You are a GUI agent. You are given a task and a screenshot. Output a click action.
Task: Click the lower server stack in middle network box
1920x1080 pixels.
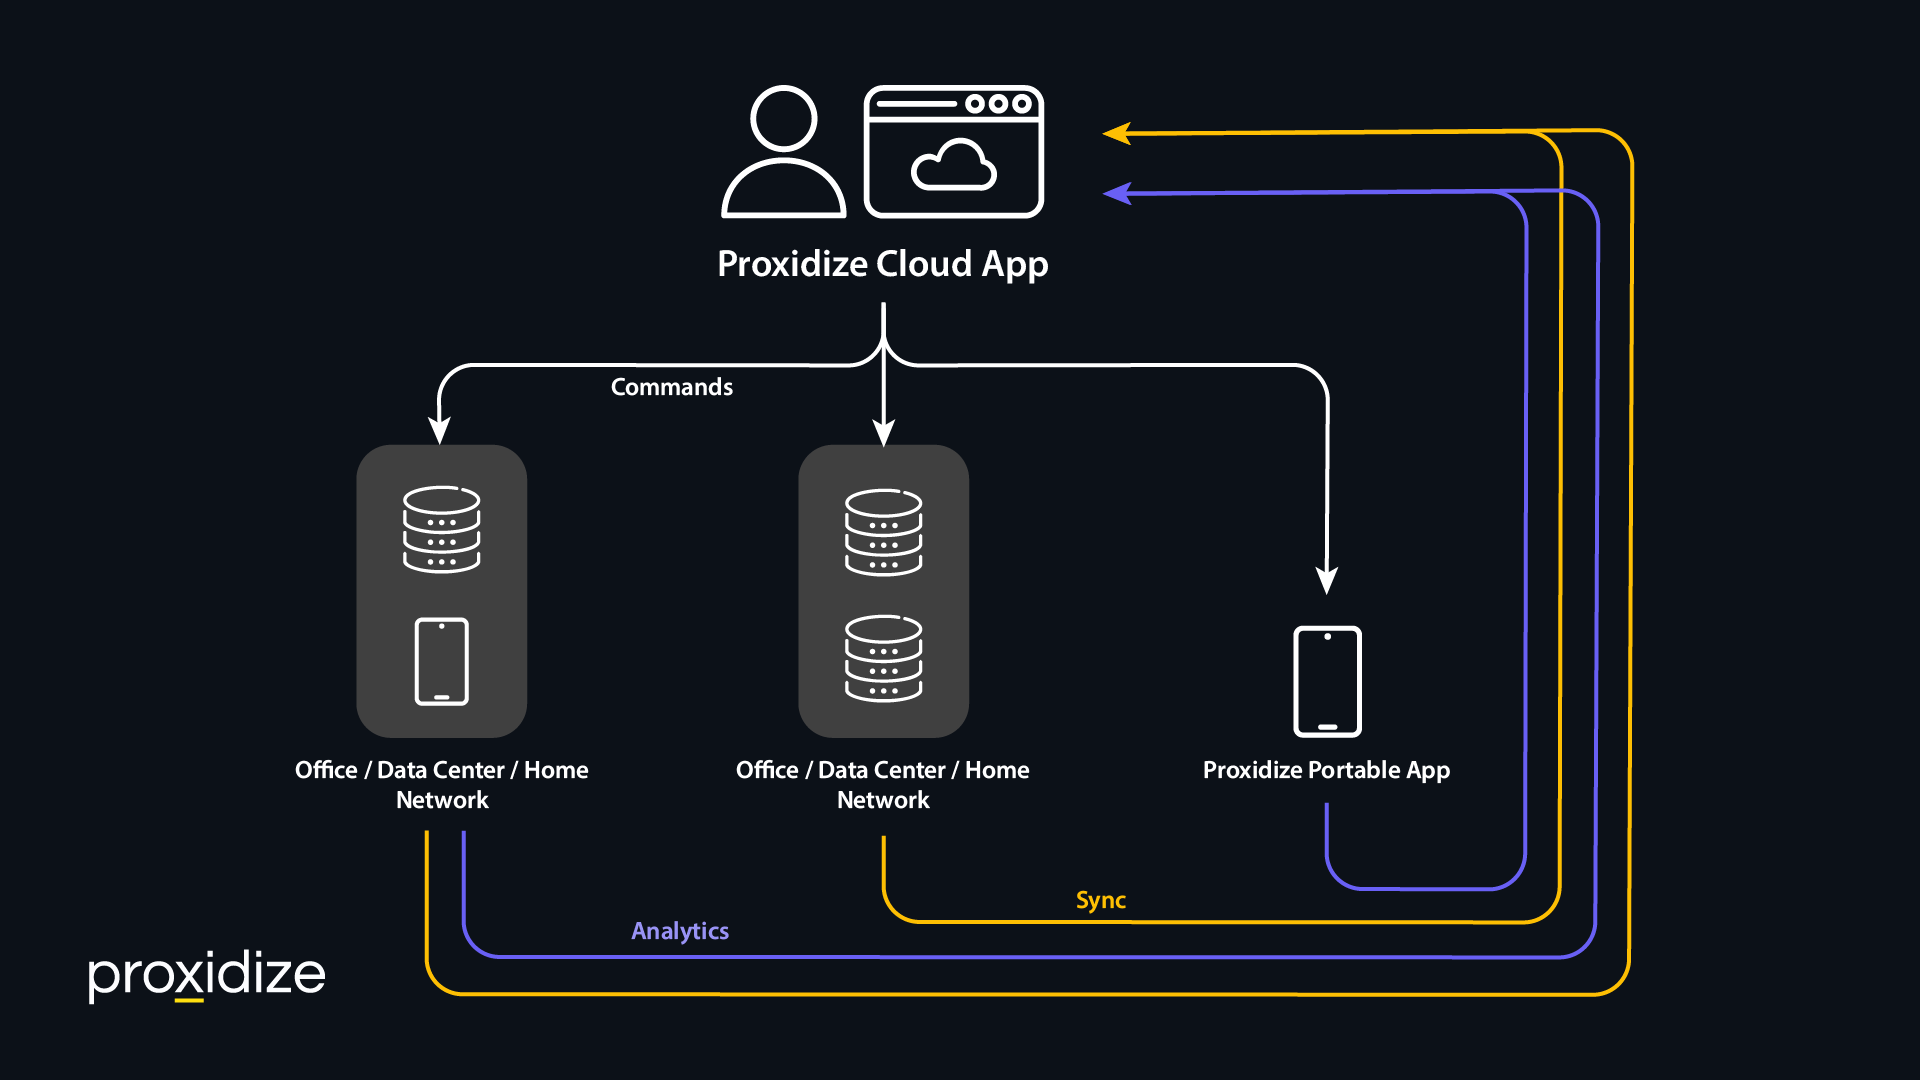coord(883,658)
